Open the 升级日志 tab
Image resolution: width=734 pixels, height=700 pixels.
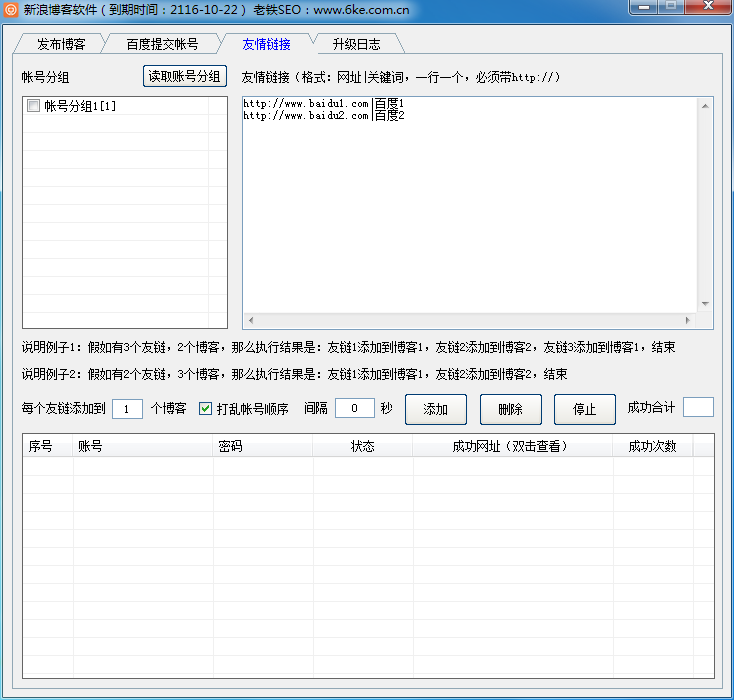click(x=356, y=44)
